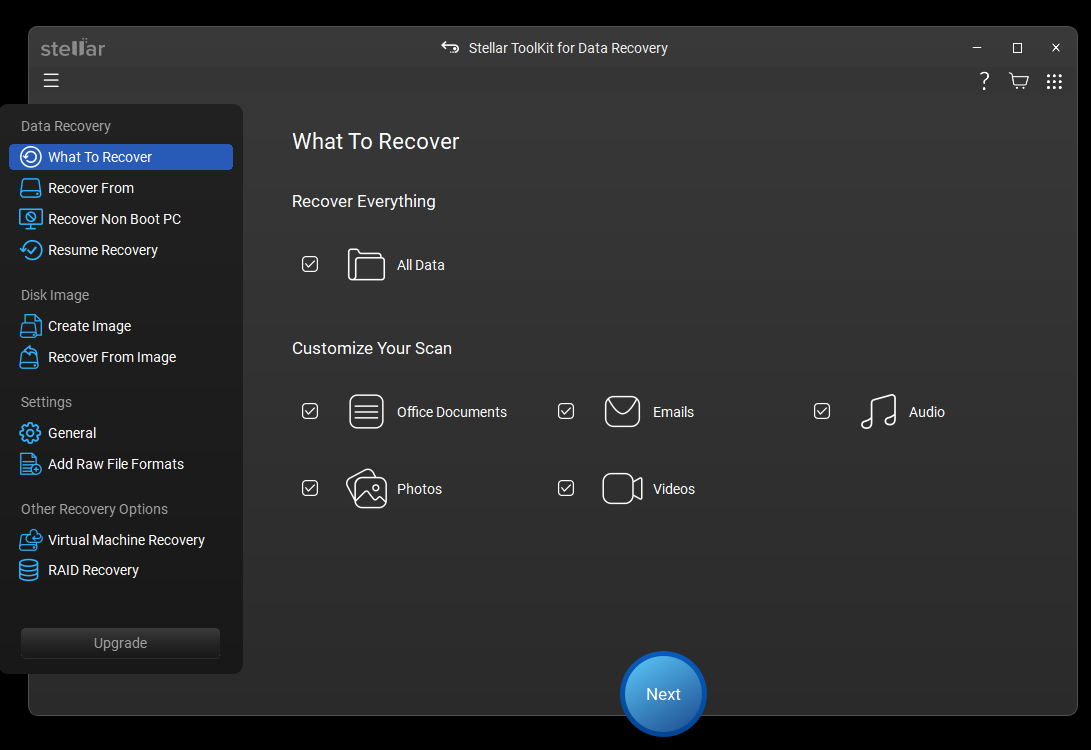Image resolution: width=1091 pixels, height=750 pixels.
Task: Maximize the Stellar ToolKit window
Action: click(1017, 47)
